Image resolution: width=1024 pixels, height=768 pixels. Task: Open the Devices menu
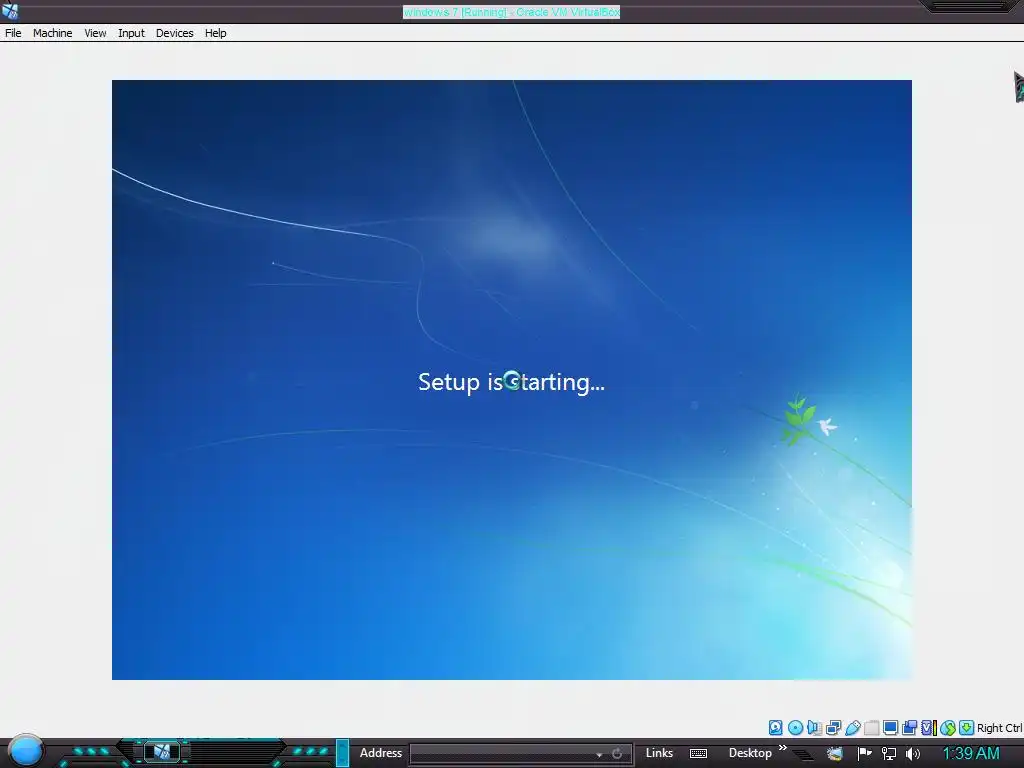point(174,33)
